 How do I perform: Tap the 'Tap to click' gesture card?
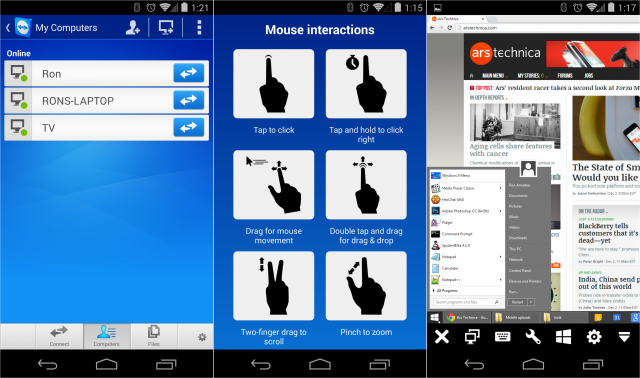click(273, 84)
